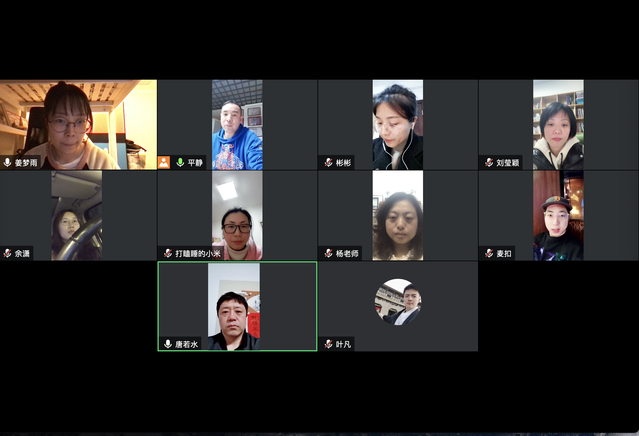
Task: Click the orange host badge icon next to 平静
Action: [164, 163]
